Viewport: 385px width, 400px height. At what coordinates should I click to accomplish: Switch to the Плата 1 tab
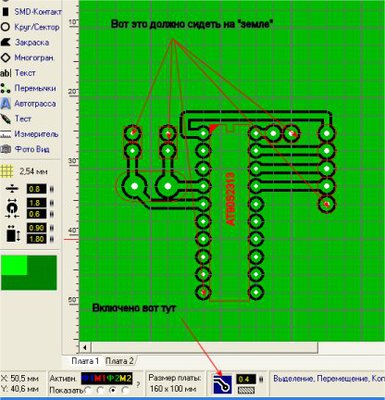click(x=85, y=361)
